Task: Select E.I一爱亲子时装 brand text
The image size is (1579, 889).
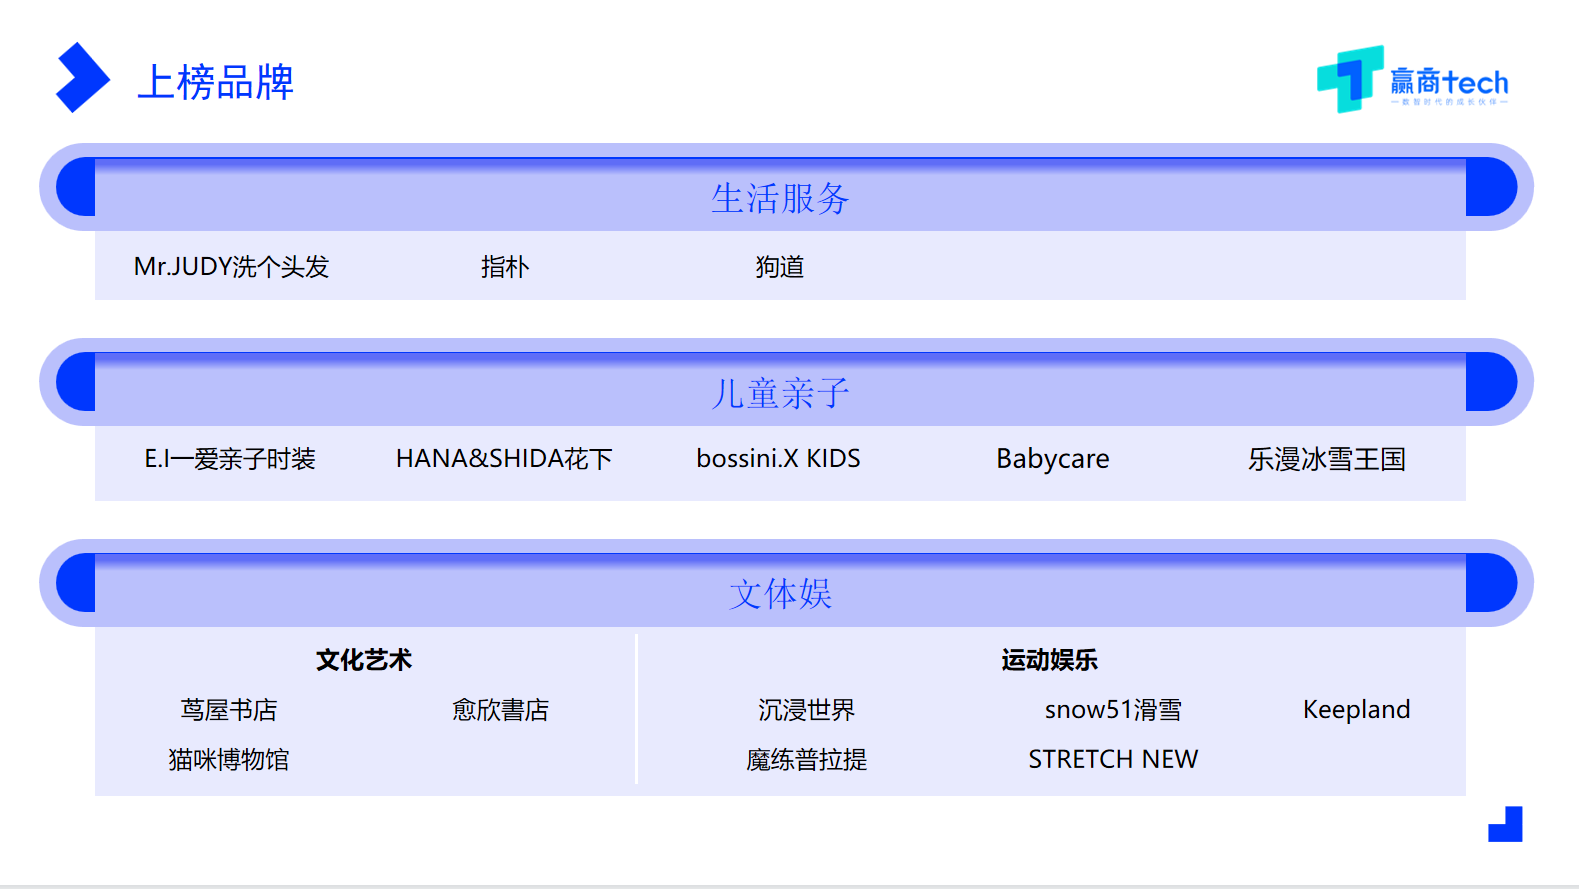Action: (x=230, y=459)
